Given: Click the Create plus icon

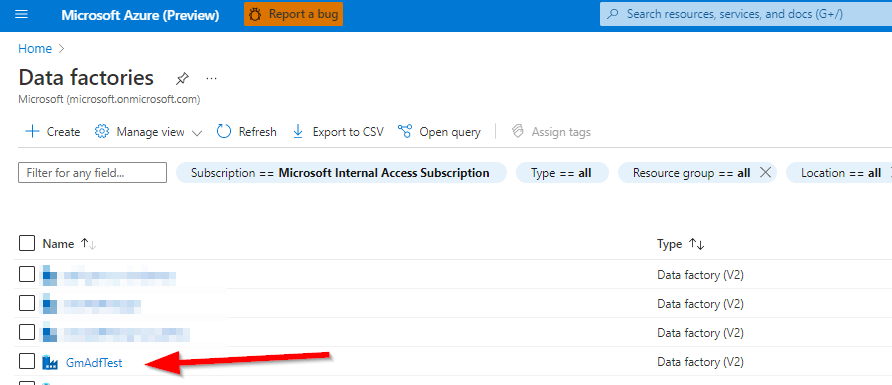Looking at the screenshot, I should pyautogui.click(x=32, y=132).
